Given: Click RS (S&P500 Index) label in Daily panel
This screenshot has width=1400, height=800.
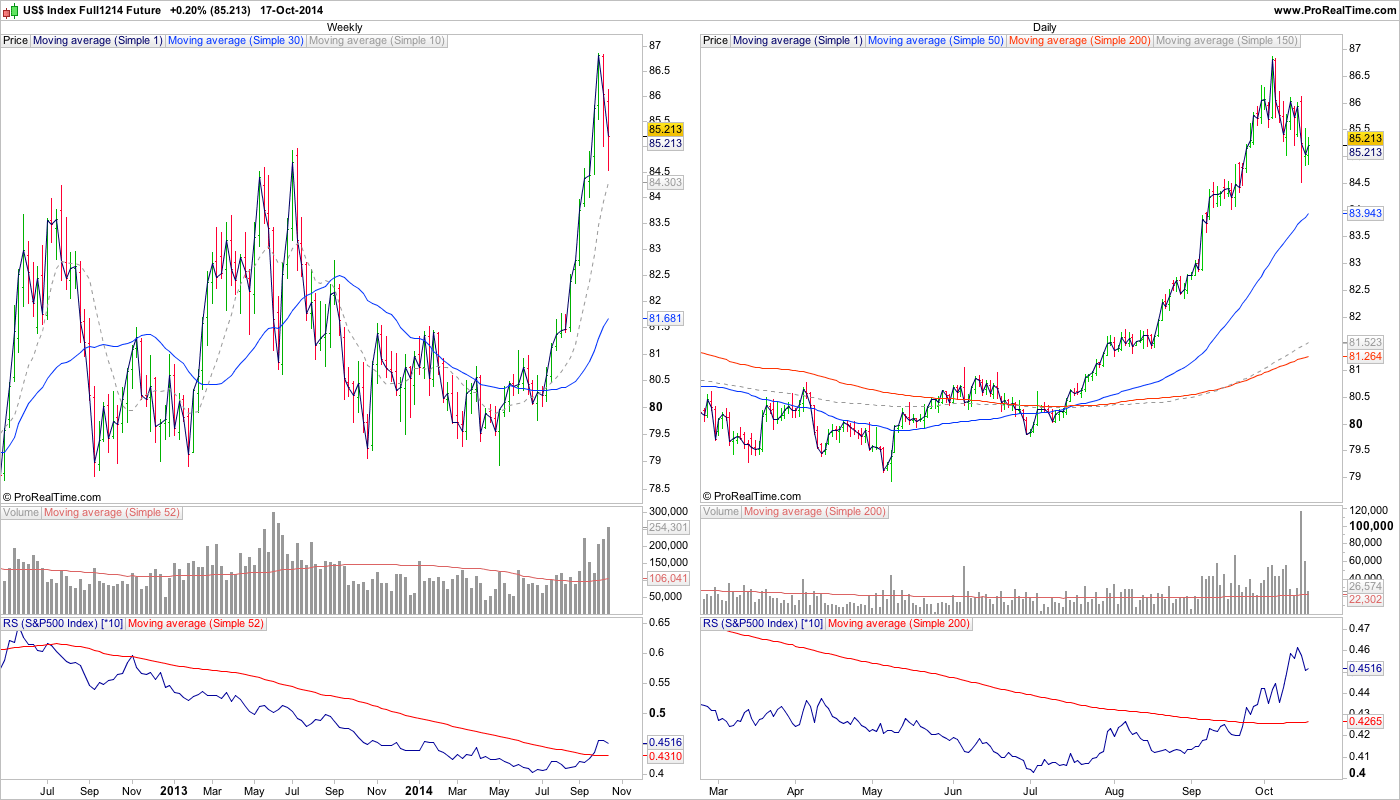Looking at the screenshot, I should coord(763,624).
